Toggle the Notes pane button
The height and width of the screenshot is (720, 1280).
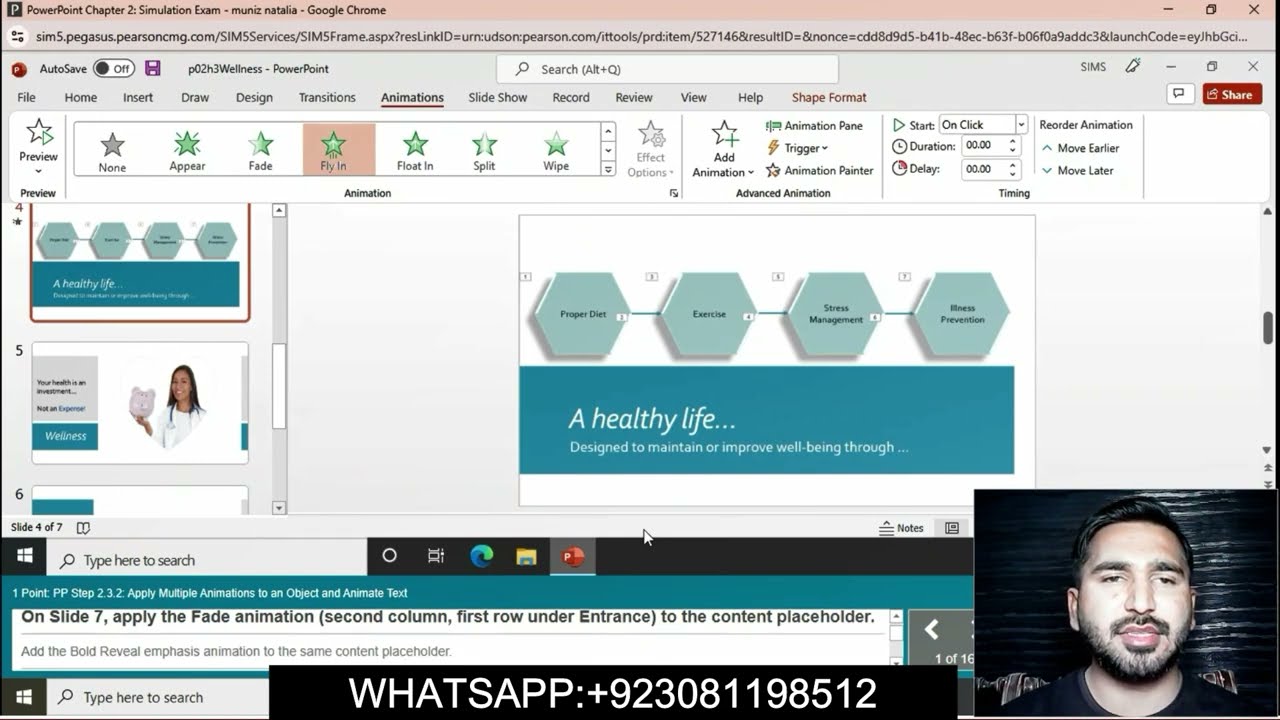901,528
